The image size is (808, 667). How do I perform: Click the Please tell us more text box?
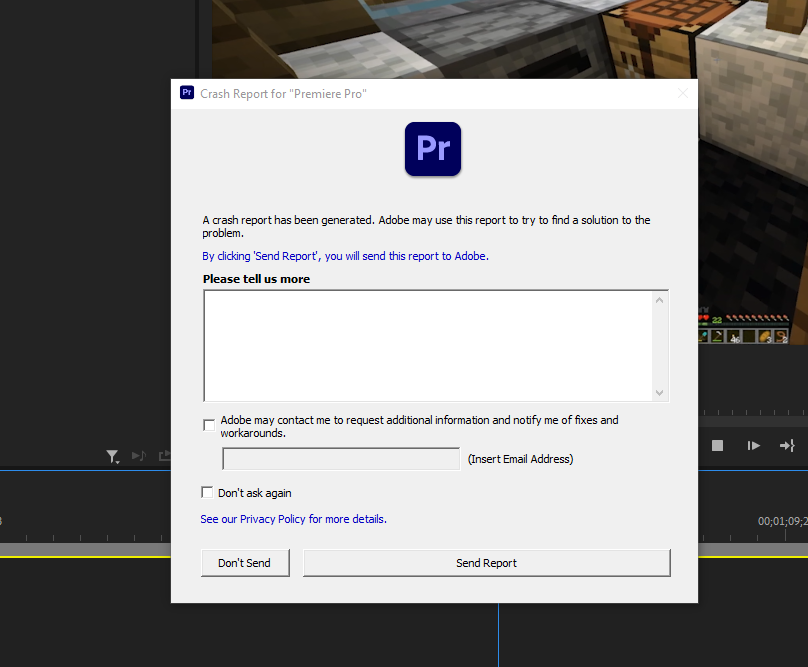click(428, 345)
